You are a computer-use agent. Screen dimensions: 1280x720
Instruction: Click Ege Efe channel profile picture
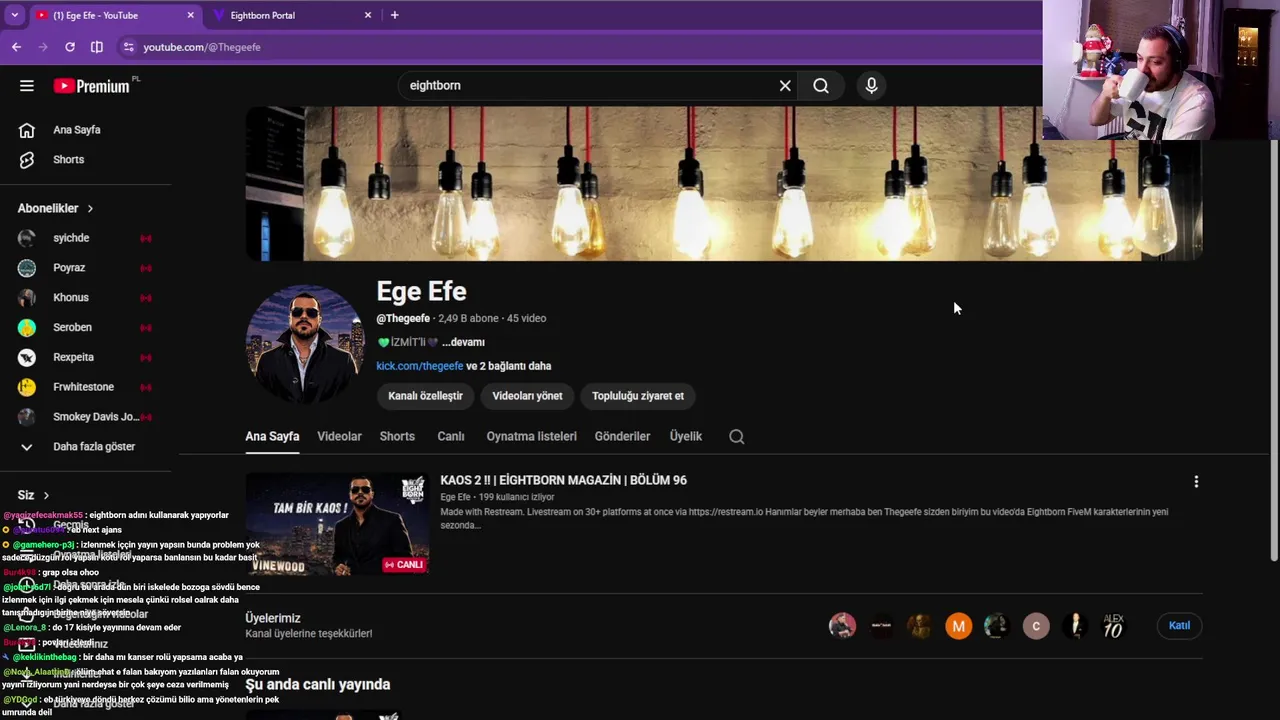pyautogui.click(x=304, y=345)
